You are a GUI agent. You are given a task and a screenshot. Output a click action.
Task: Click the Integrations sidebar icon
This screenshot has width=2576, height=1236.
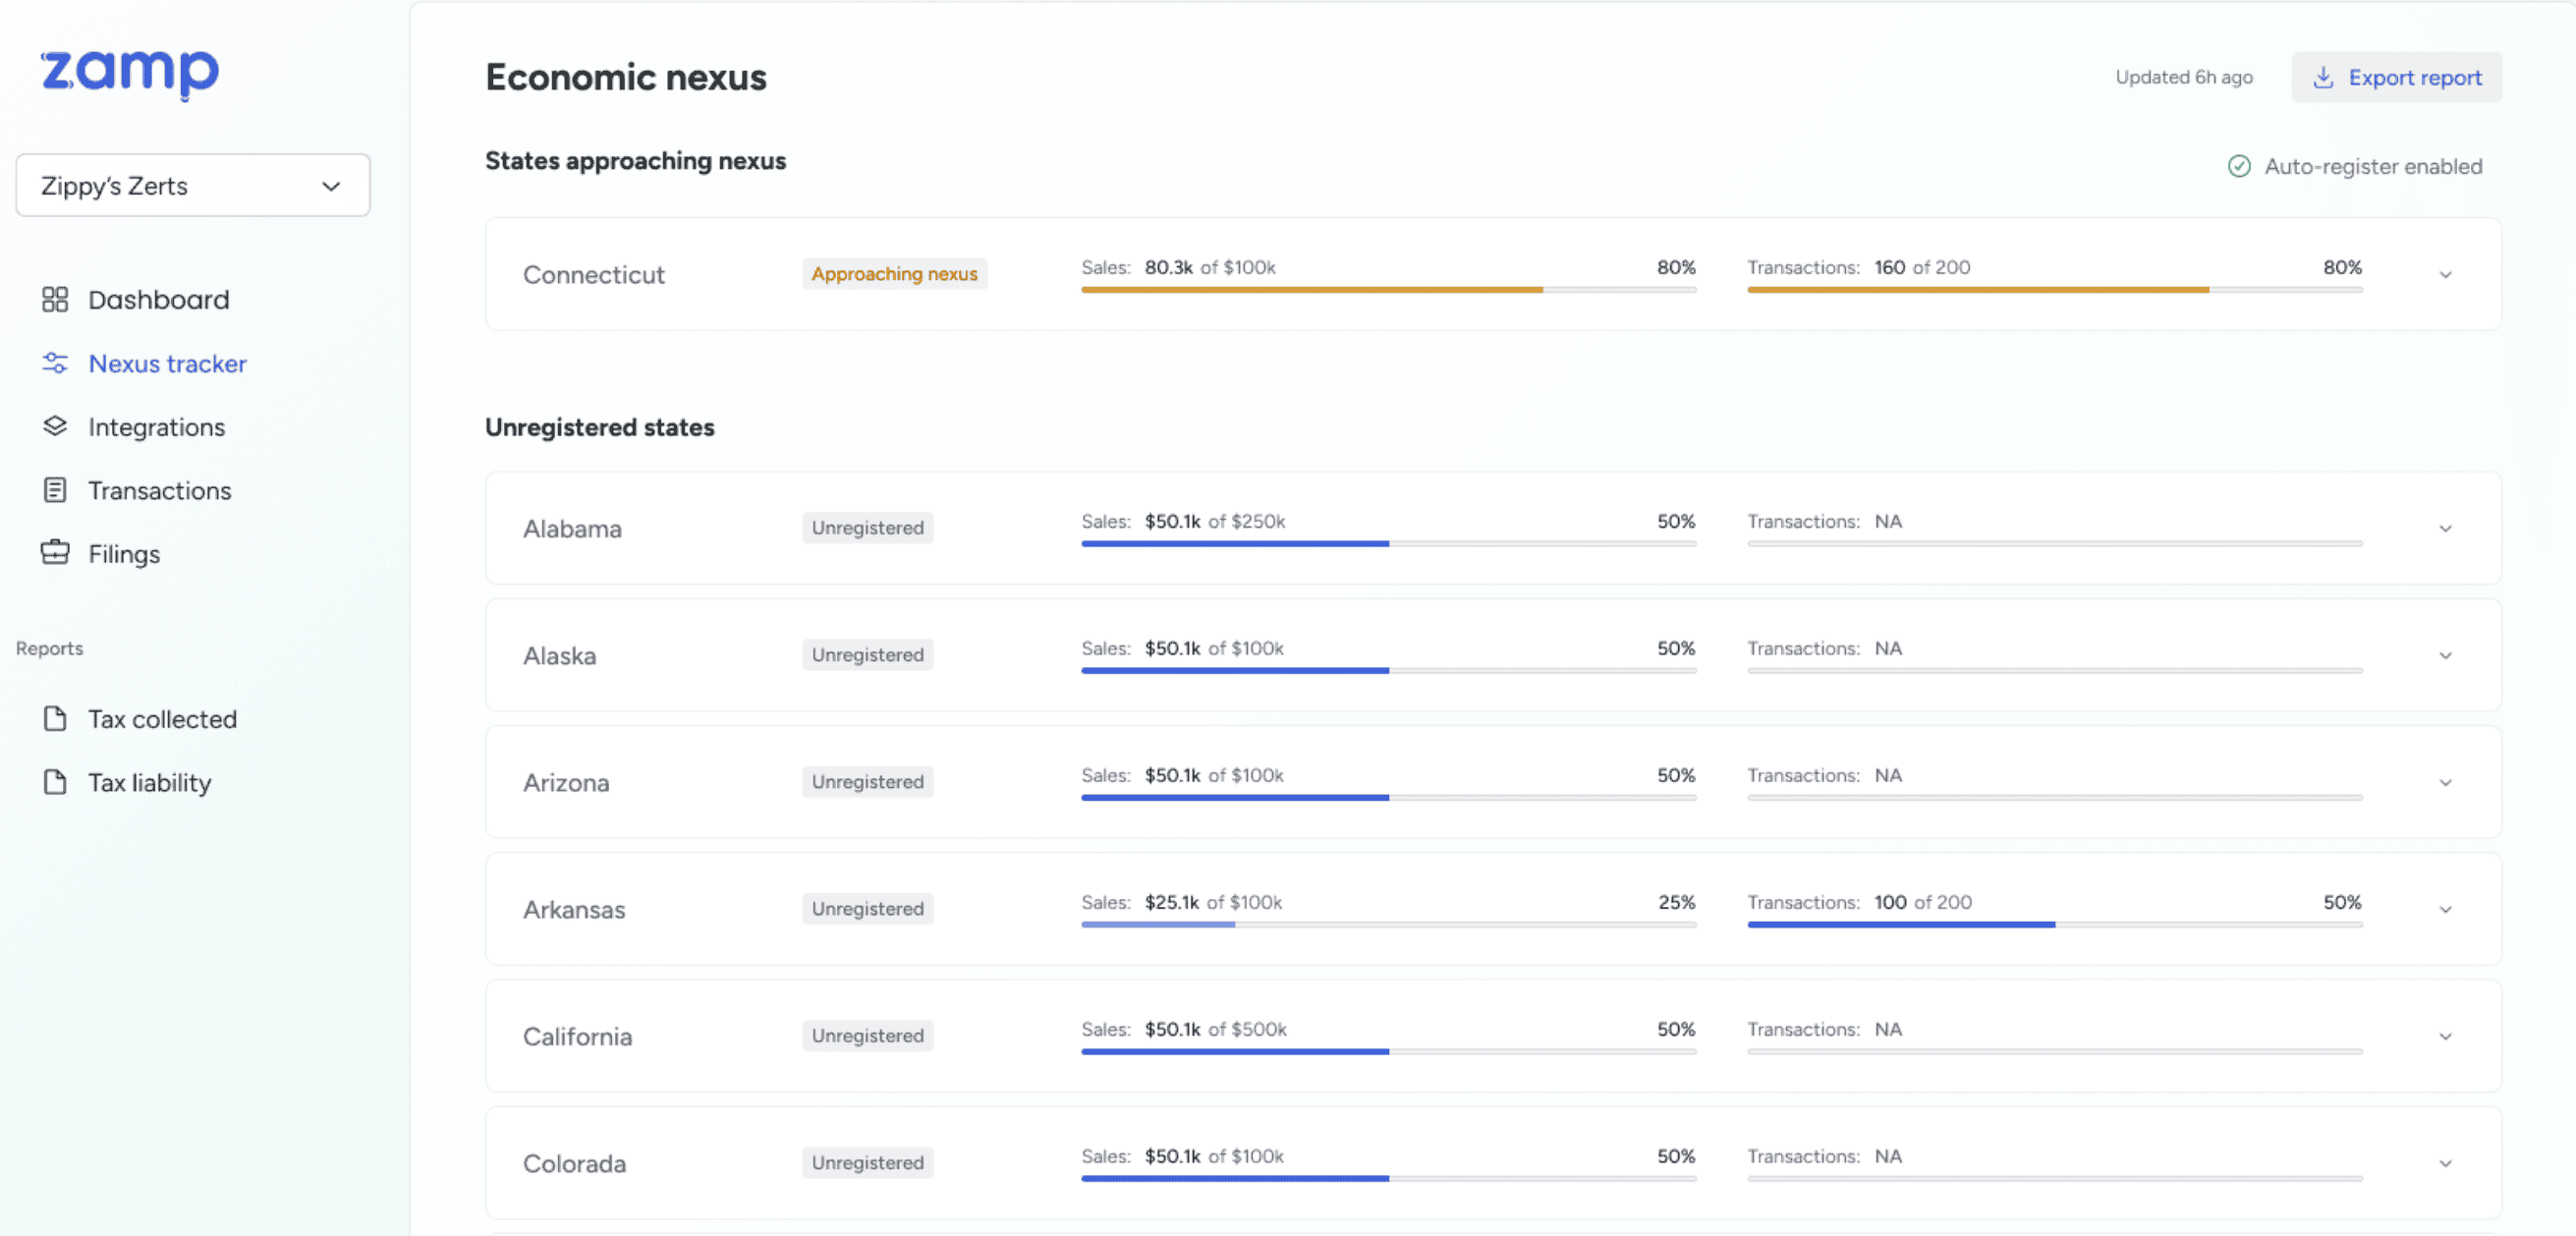click(x=55, y=427)
